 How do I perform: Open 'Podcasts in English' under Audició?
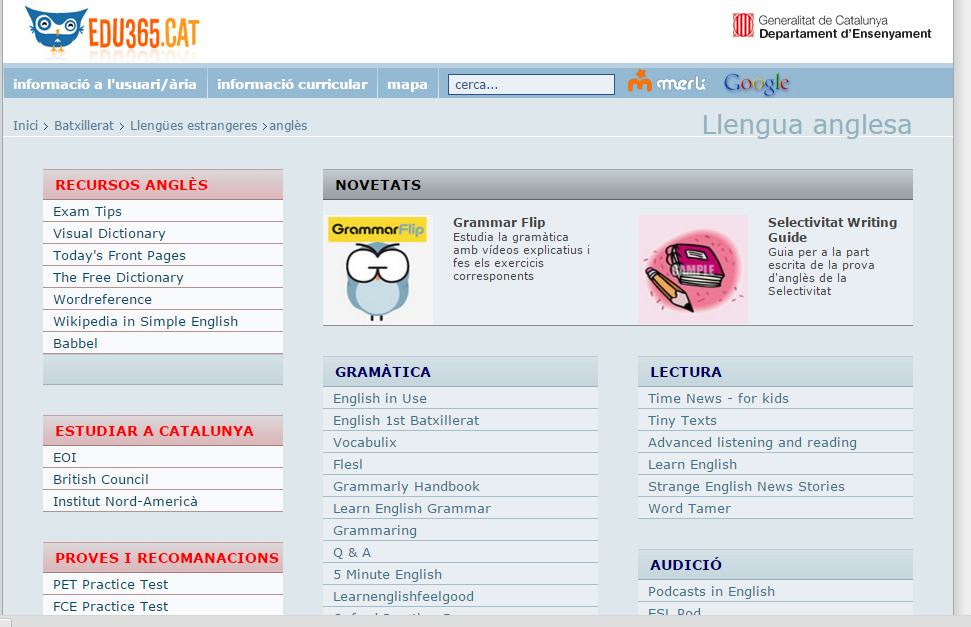tap(711, 592)
